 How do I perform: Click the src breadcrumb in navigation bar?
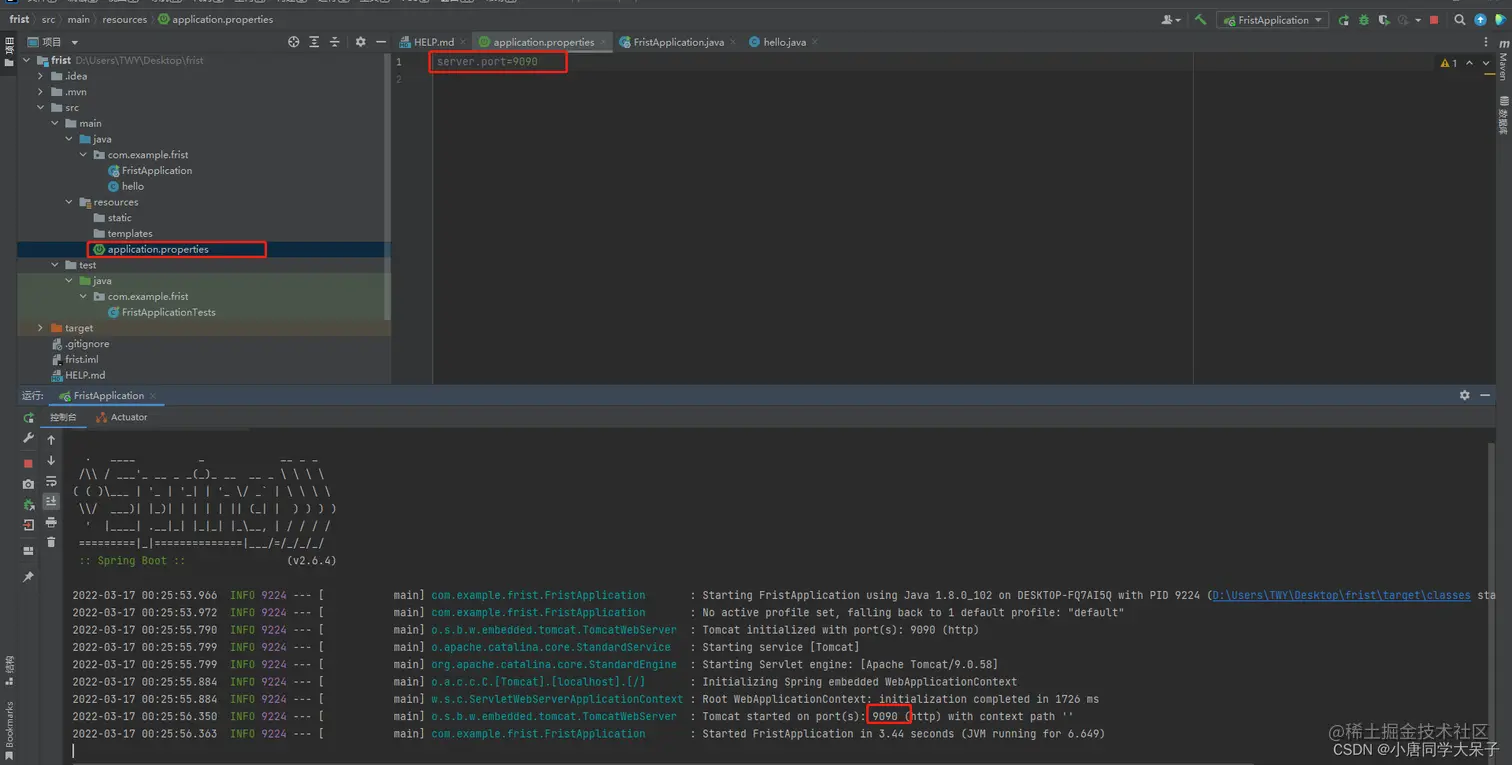[x=48, y=19]
